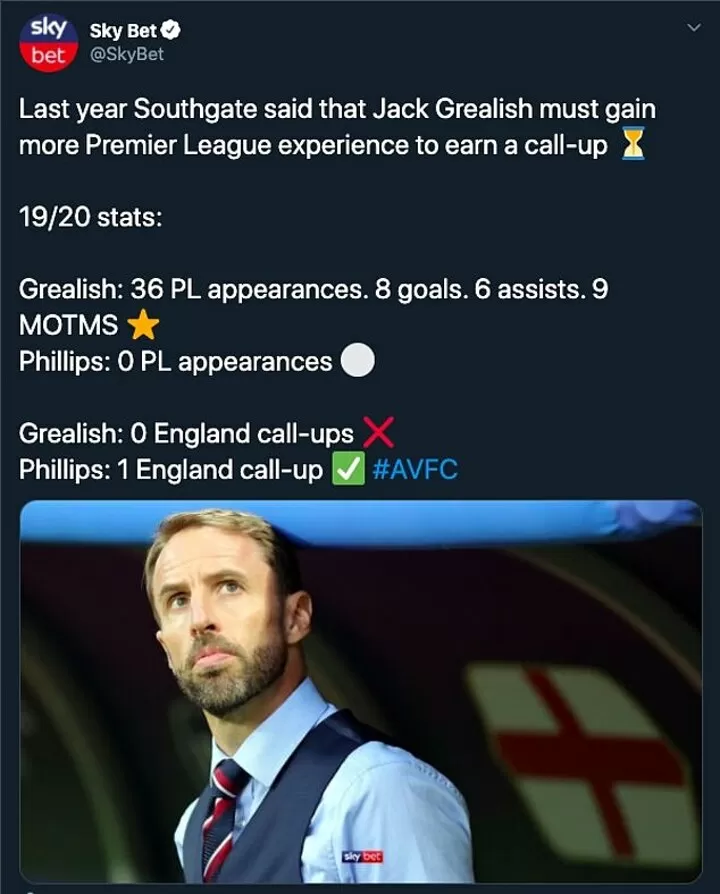Open the tweet options chevron menu

[x=695, y=29]
